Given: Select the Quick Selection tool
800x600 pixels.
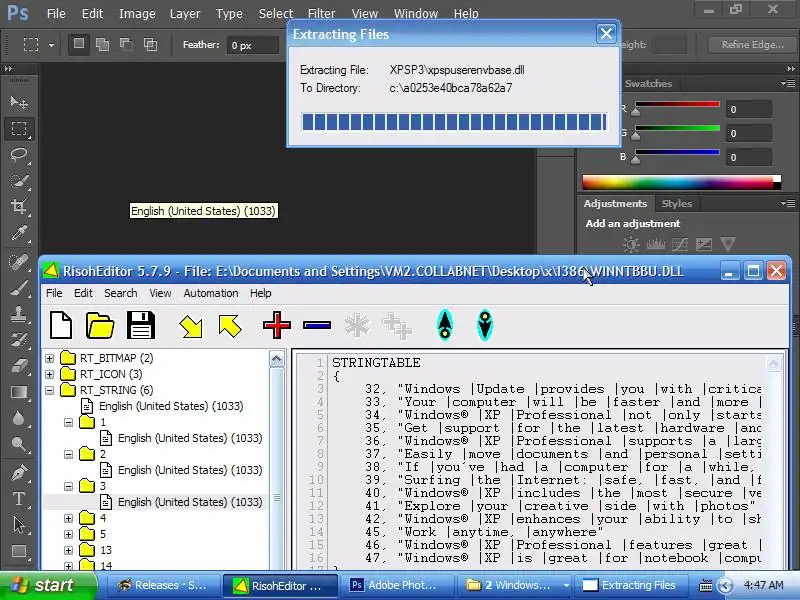Looking at the screenshot, I should point(19,181).
